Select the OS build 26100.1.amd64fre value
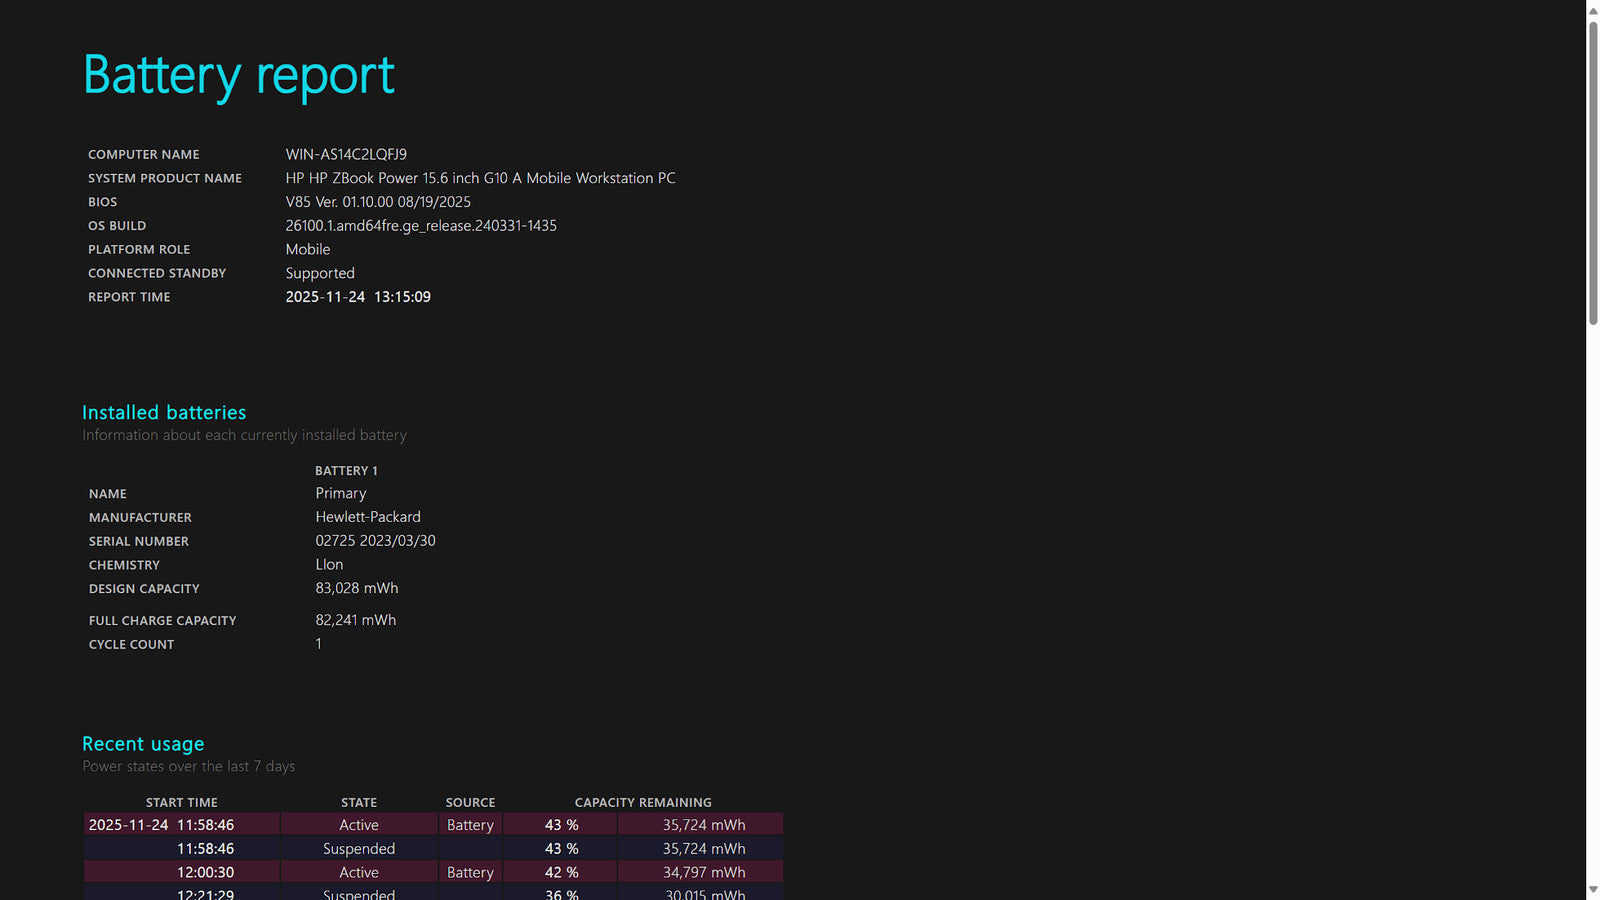Viewport: 1600px width, 900px height. click(421, 226)
